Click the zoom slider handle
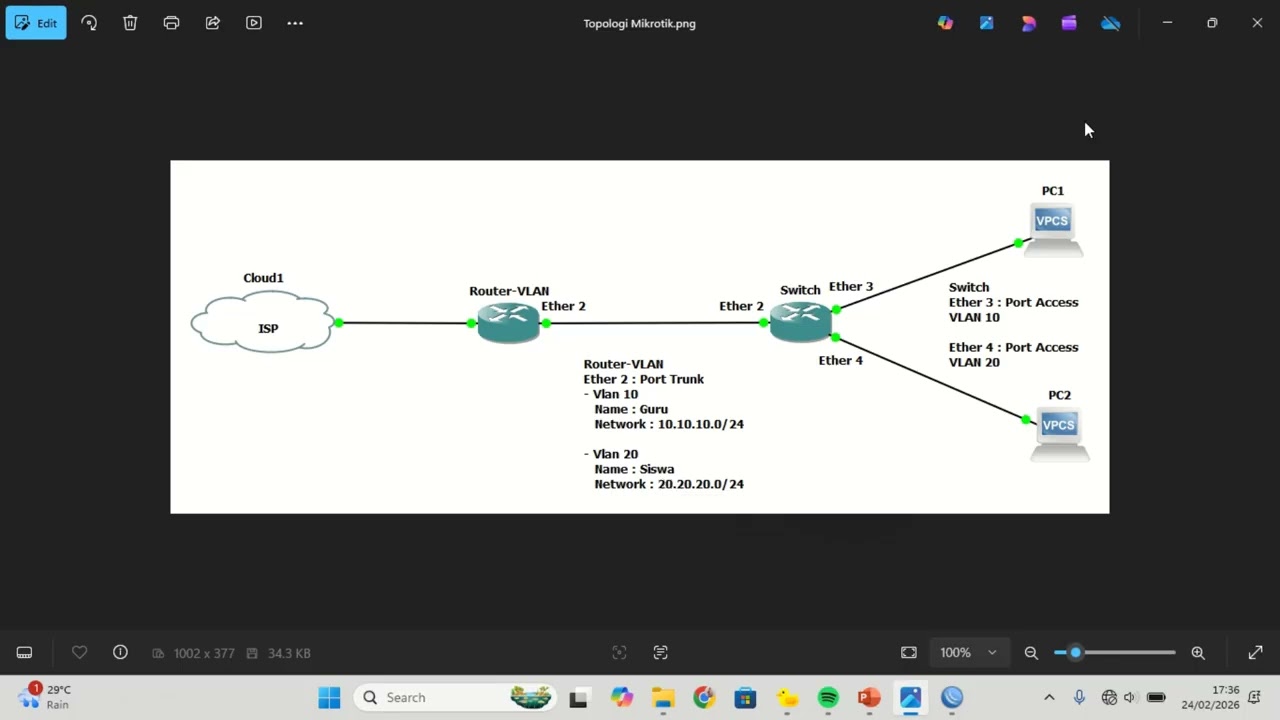1280x720 pixels. (1075, 653)
